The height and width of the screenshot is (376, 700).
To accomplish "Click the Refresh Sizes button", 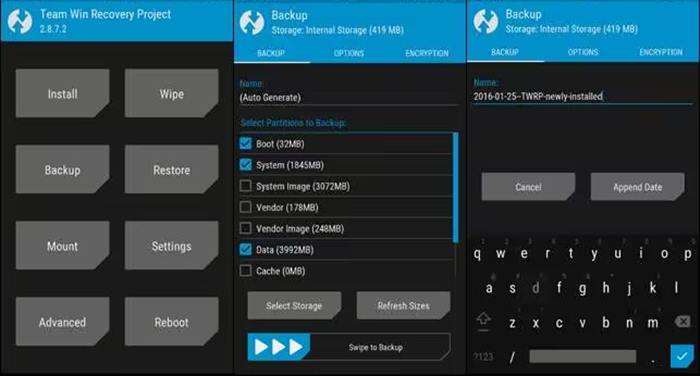I will [404, 305].
